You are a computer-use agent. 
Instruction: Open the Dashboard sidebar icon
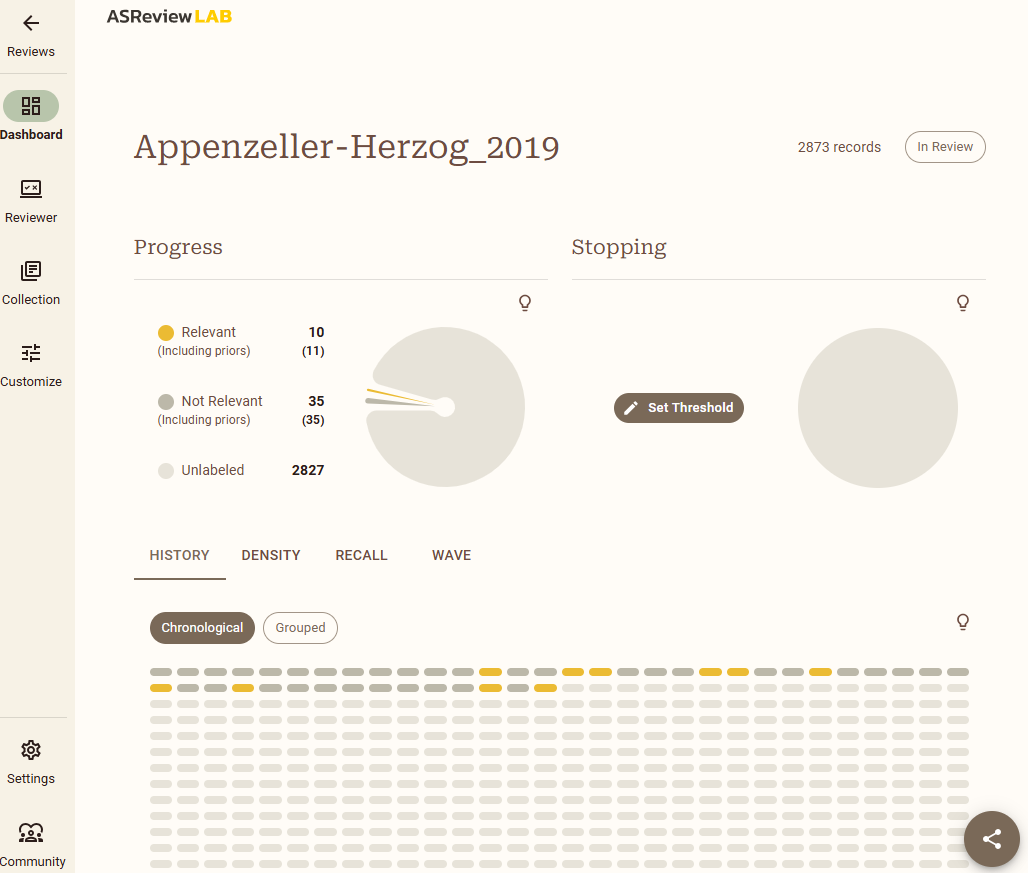[x=31, y=106]
